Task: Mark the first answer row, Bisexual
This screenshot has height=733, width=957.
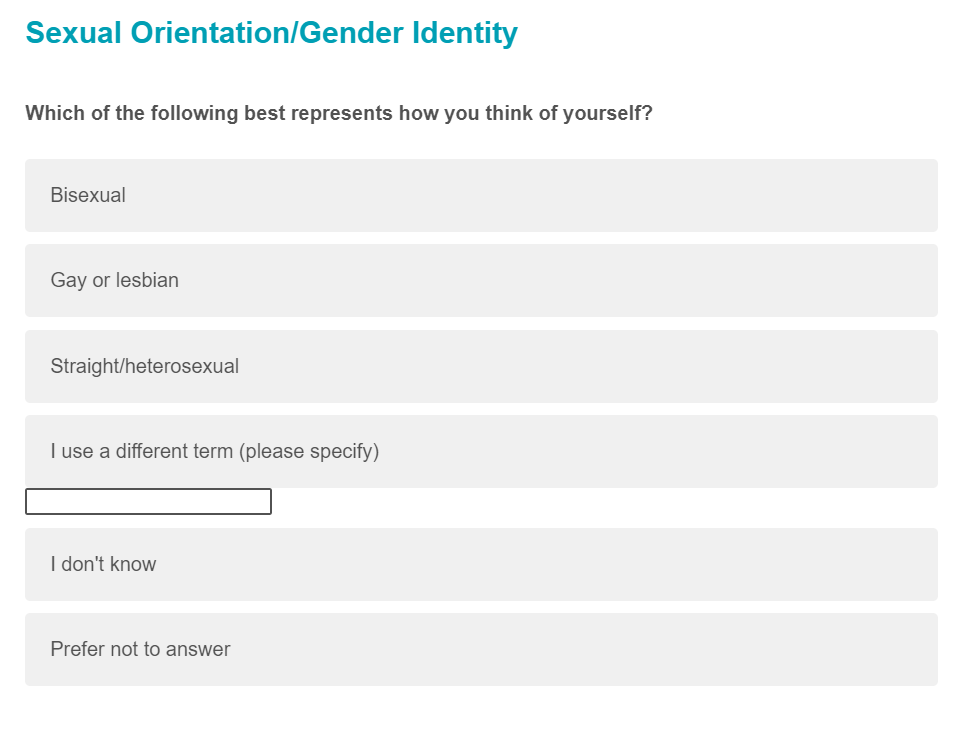Action: [x=480, y=195]
